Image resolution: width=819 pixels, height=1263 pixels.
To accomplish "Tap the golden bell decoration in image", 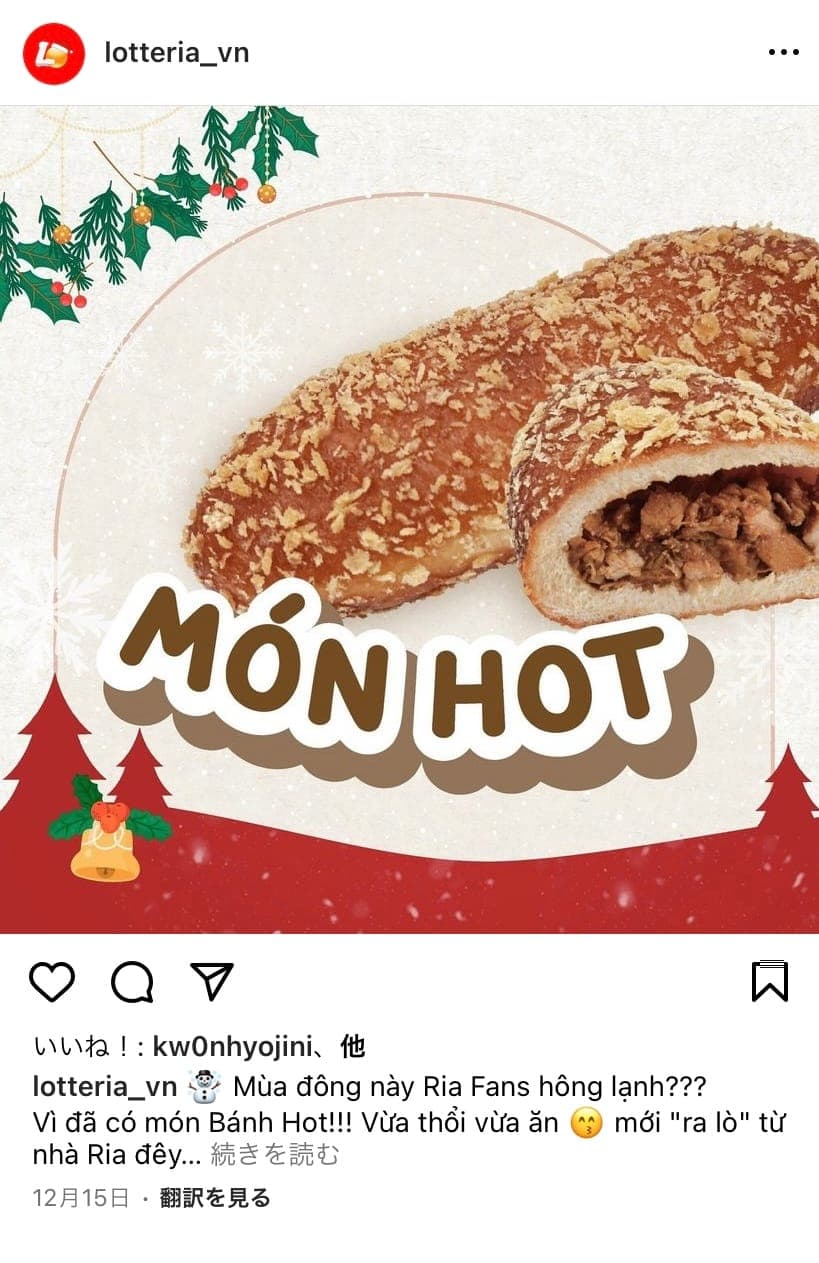I will (106, 842).
